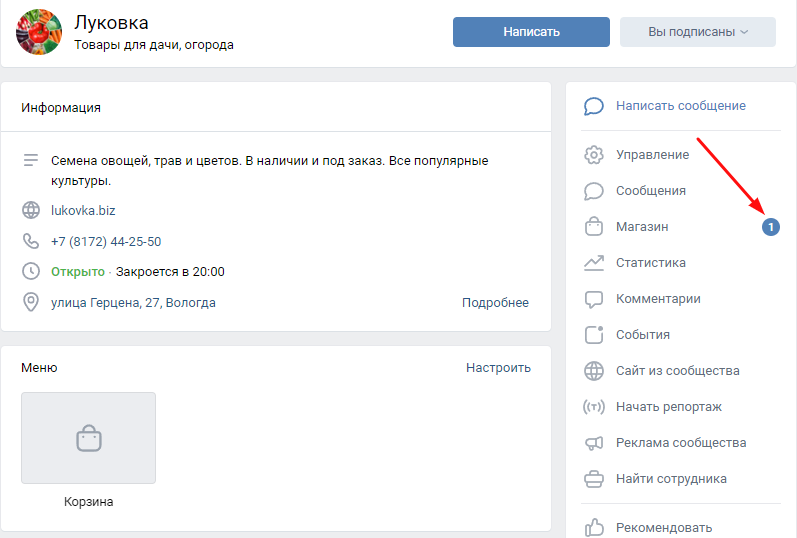This screenshot has height=538, width=797.
Task: Open Сообщения via speech bubble icon
Action: [594, 191]
